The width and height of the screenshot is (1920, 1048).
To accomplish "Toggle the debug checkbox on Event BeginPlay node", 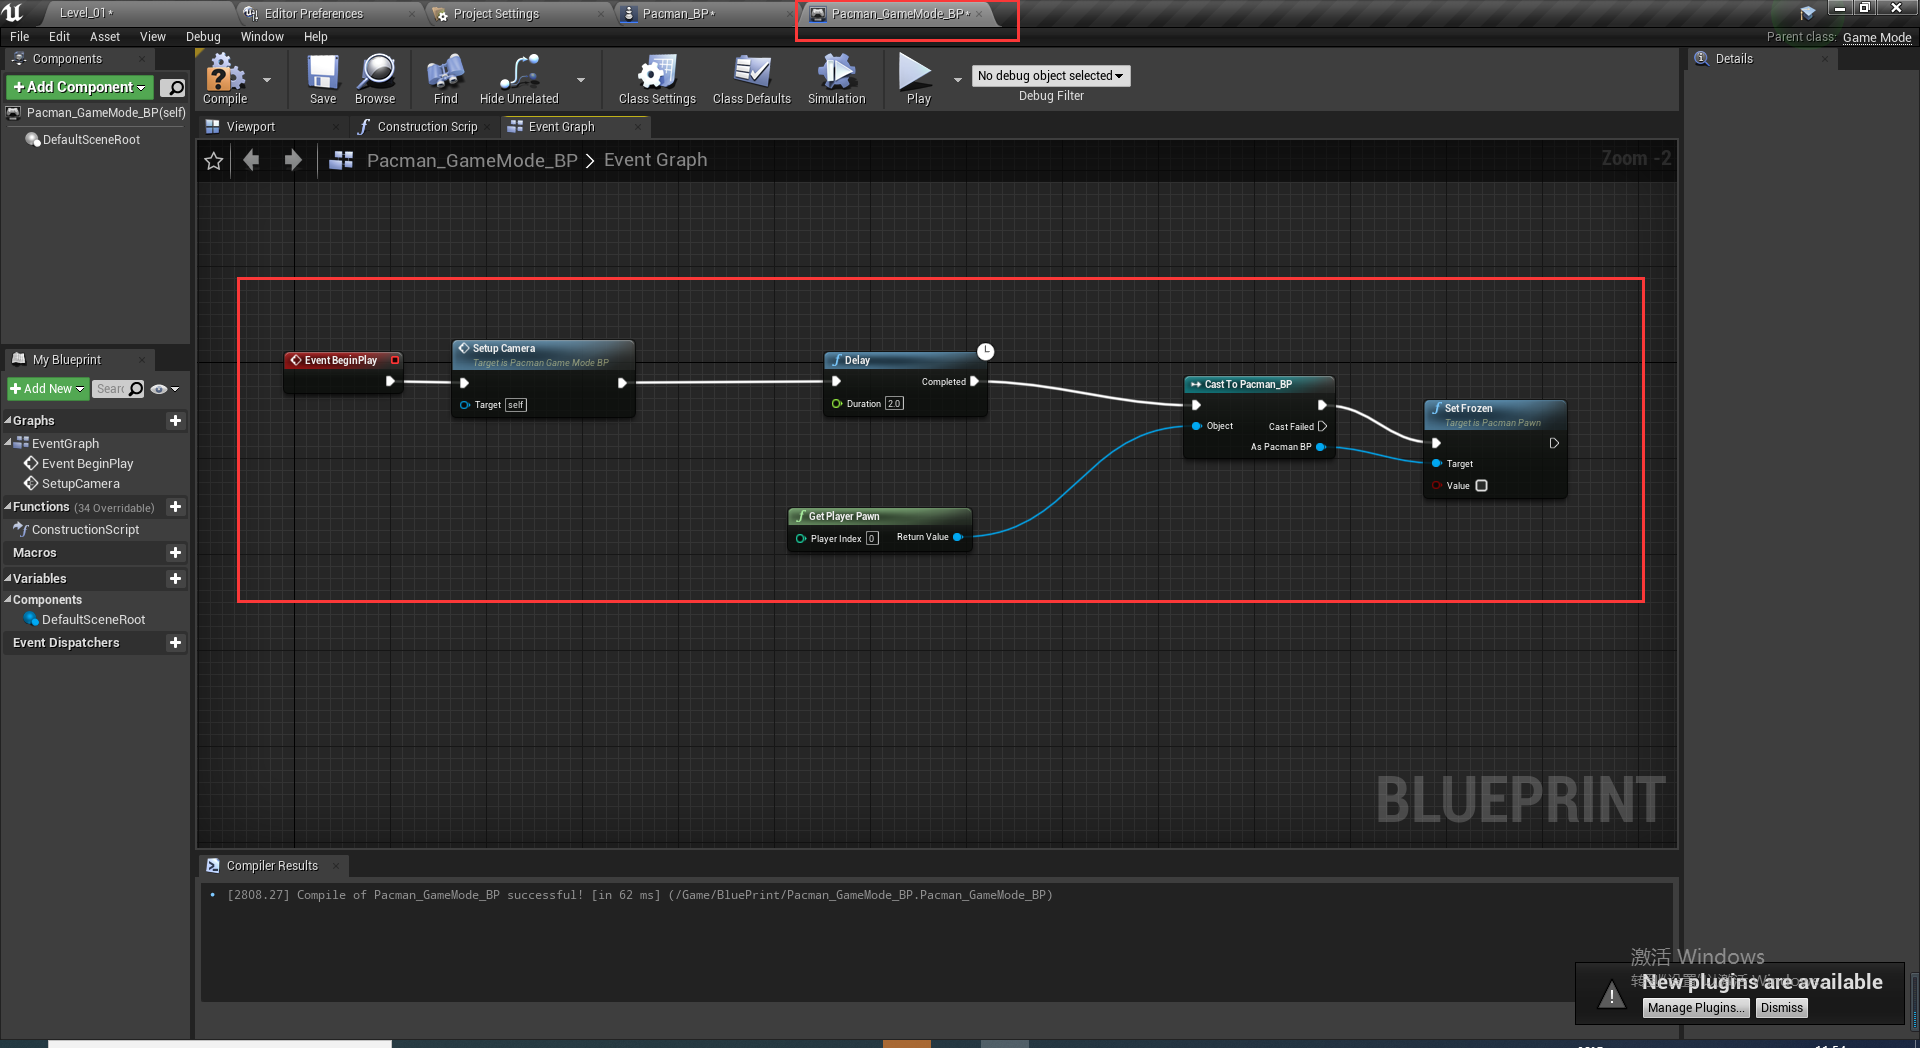I will (x=395, y=360).
